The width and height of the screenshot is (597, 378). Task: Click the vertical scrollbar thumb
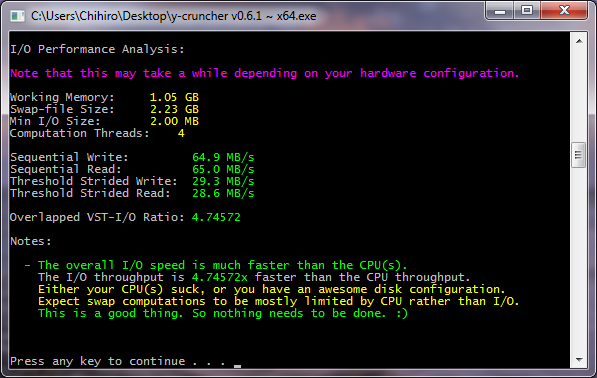point(579,155)
